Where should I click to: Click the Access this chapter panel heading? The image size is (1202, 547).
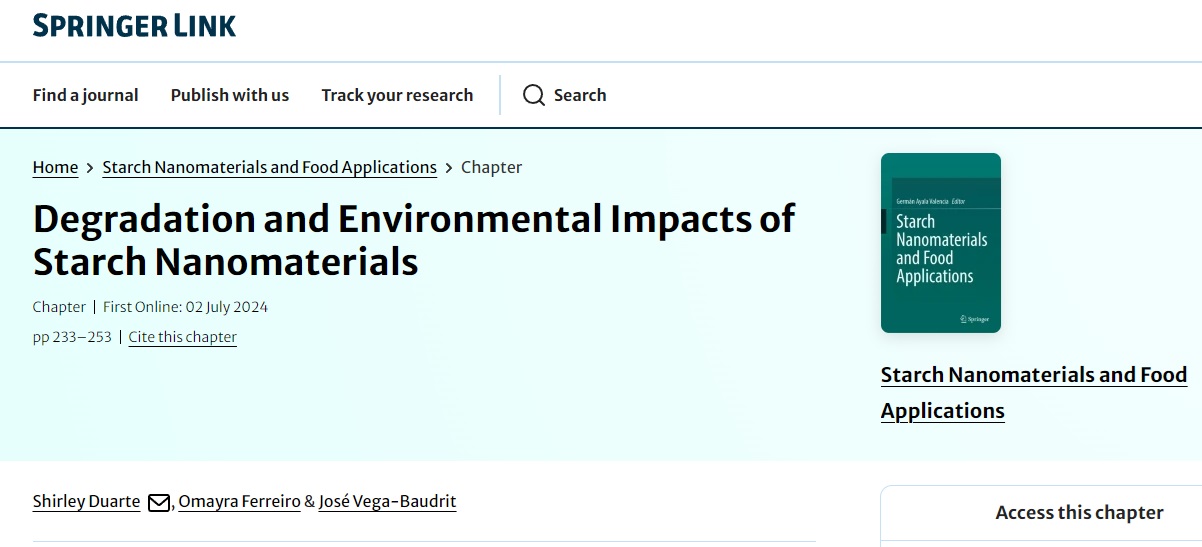(1079, 512)
